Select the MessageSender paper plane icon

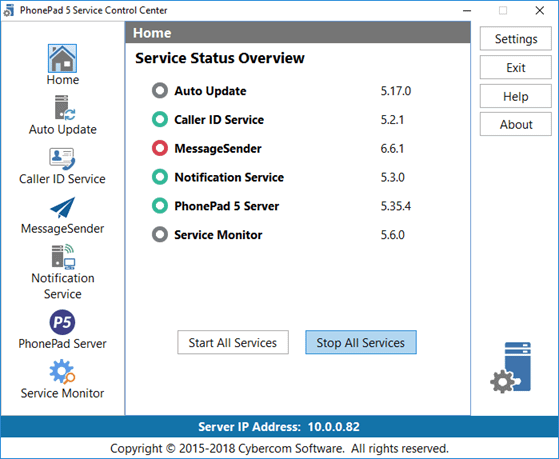[63, 207]
